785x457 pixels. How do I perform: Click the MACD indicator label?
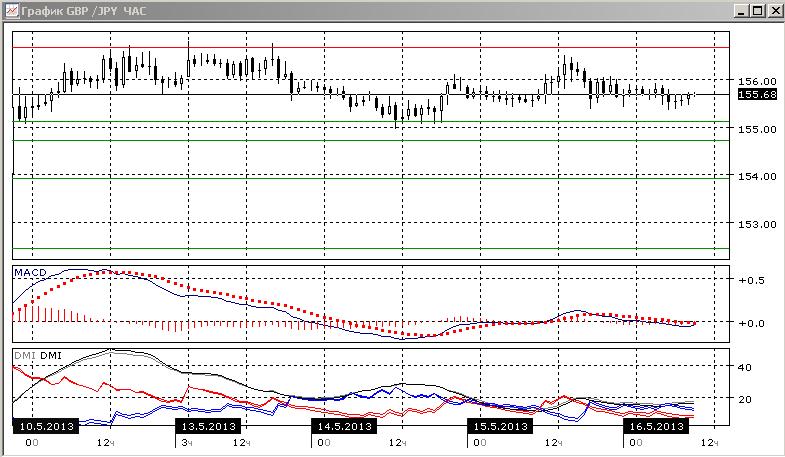point(30,272)
